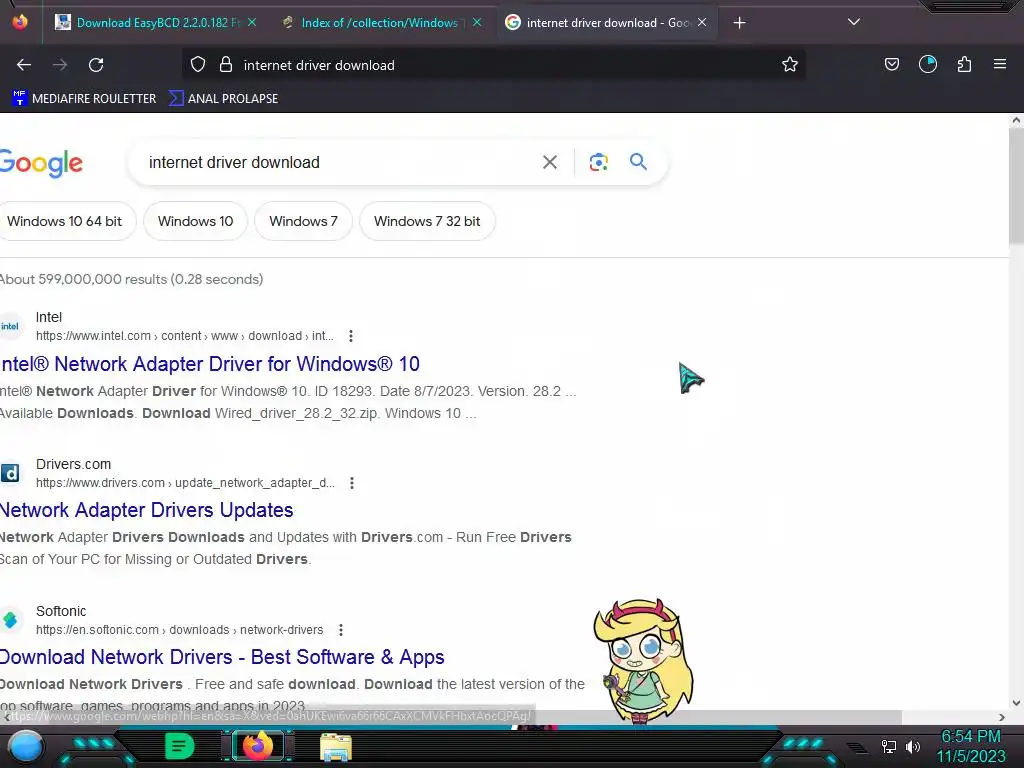This screenshot has width=1024, height=768.
Task: Click the Softonic site favicon
Action: tap(10, 620)
